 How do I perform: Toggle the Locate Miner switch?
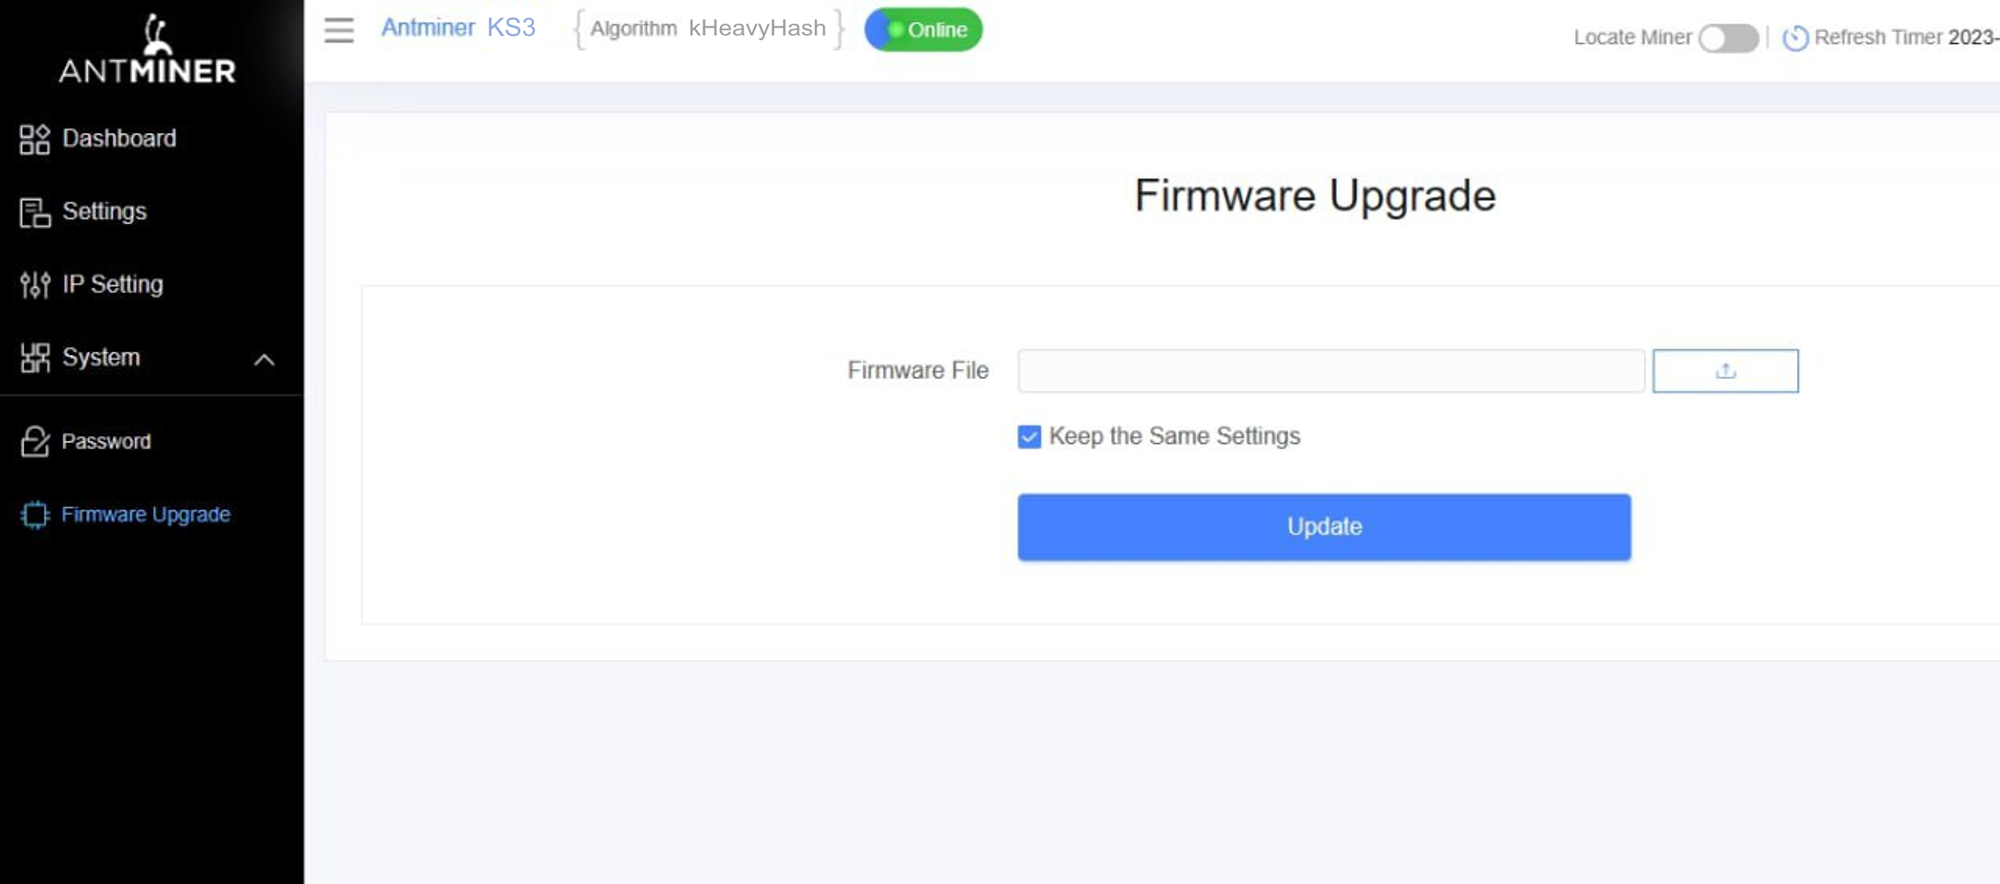pyautogui.click(x=1728, y=38)
